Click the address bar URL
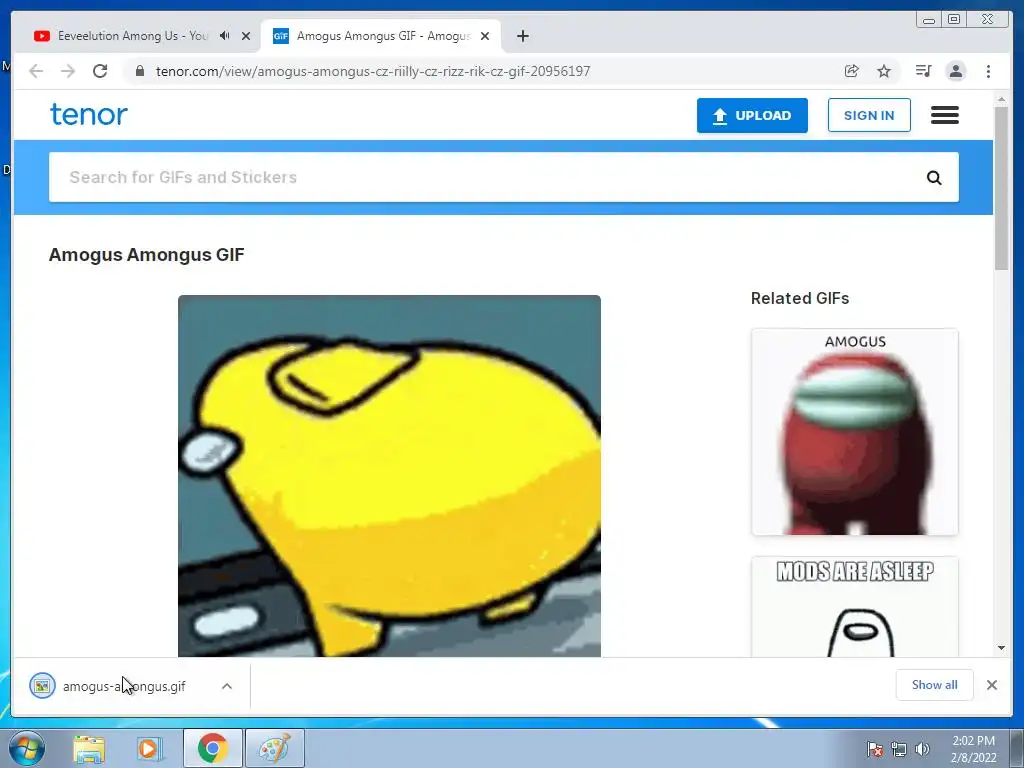 (x=372, y=71)
